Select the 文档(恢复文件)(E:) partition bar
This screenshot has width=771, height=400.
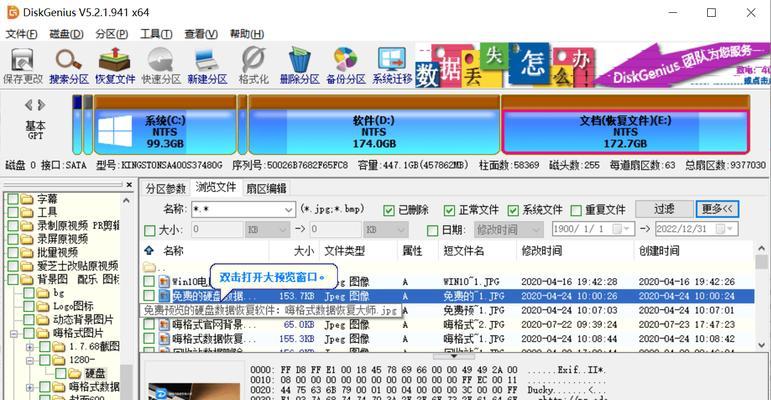point(625,125)
